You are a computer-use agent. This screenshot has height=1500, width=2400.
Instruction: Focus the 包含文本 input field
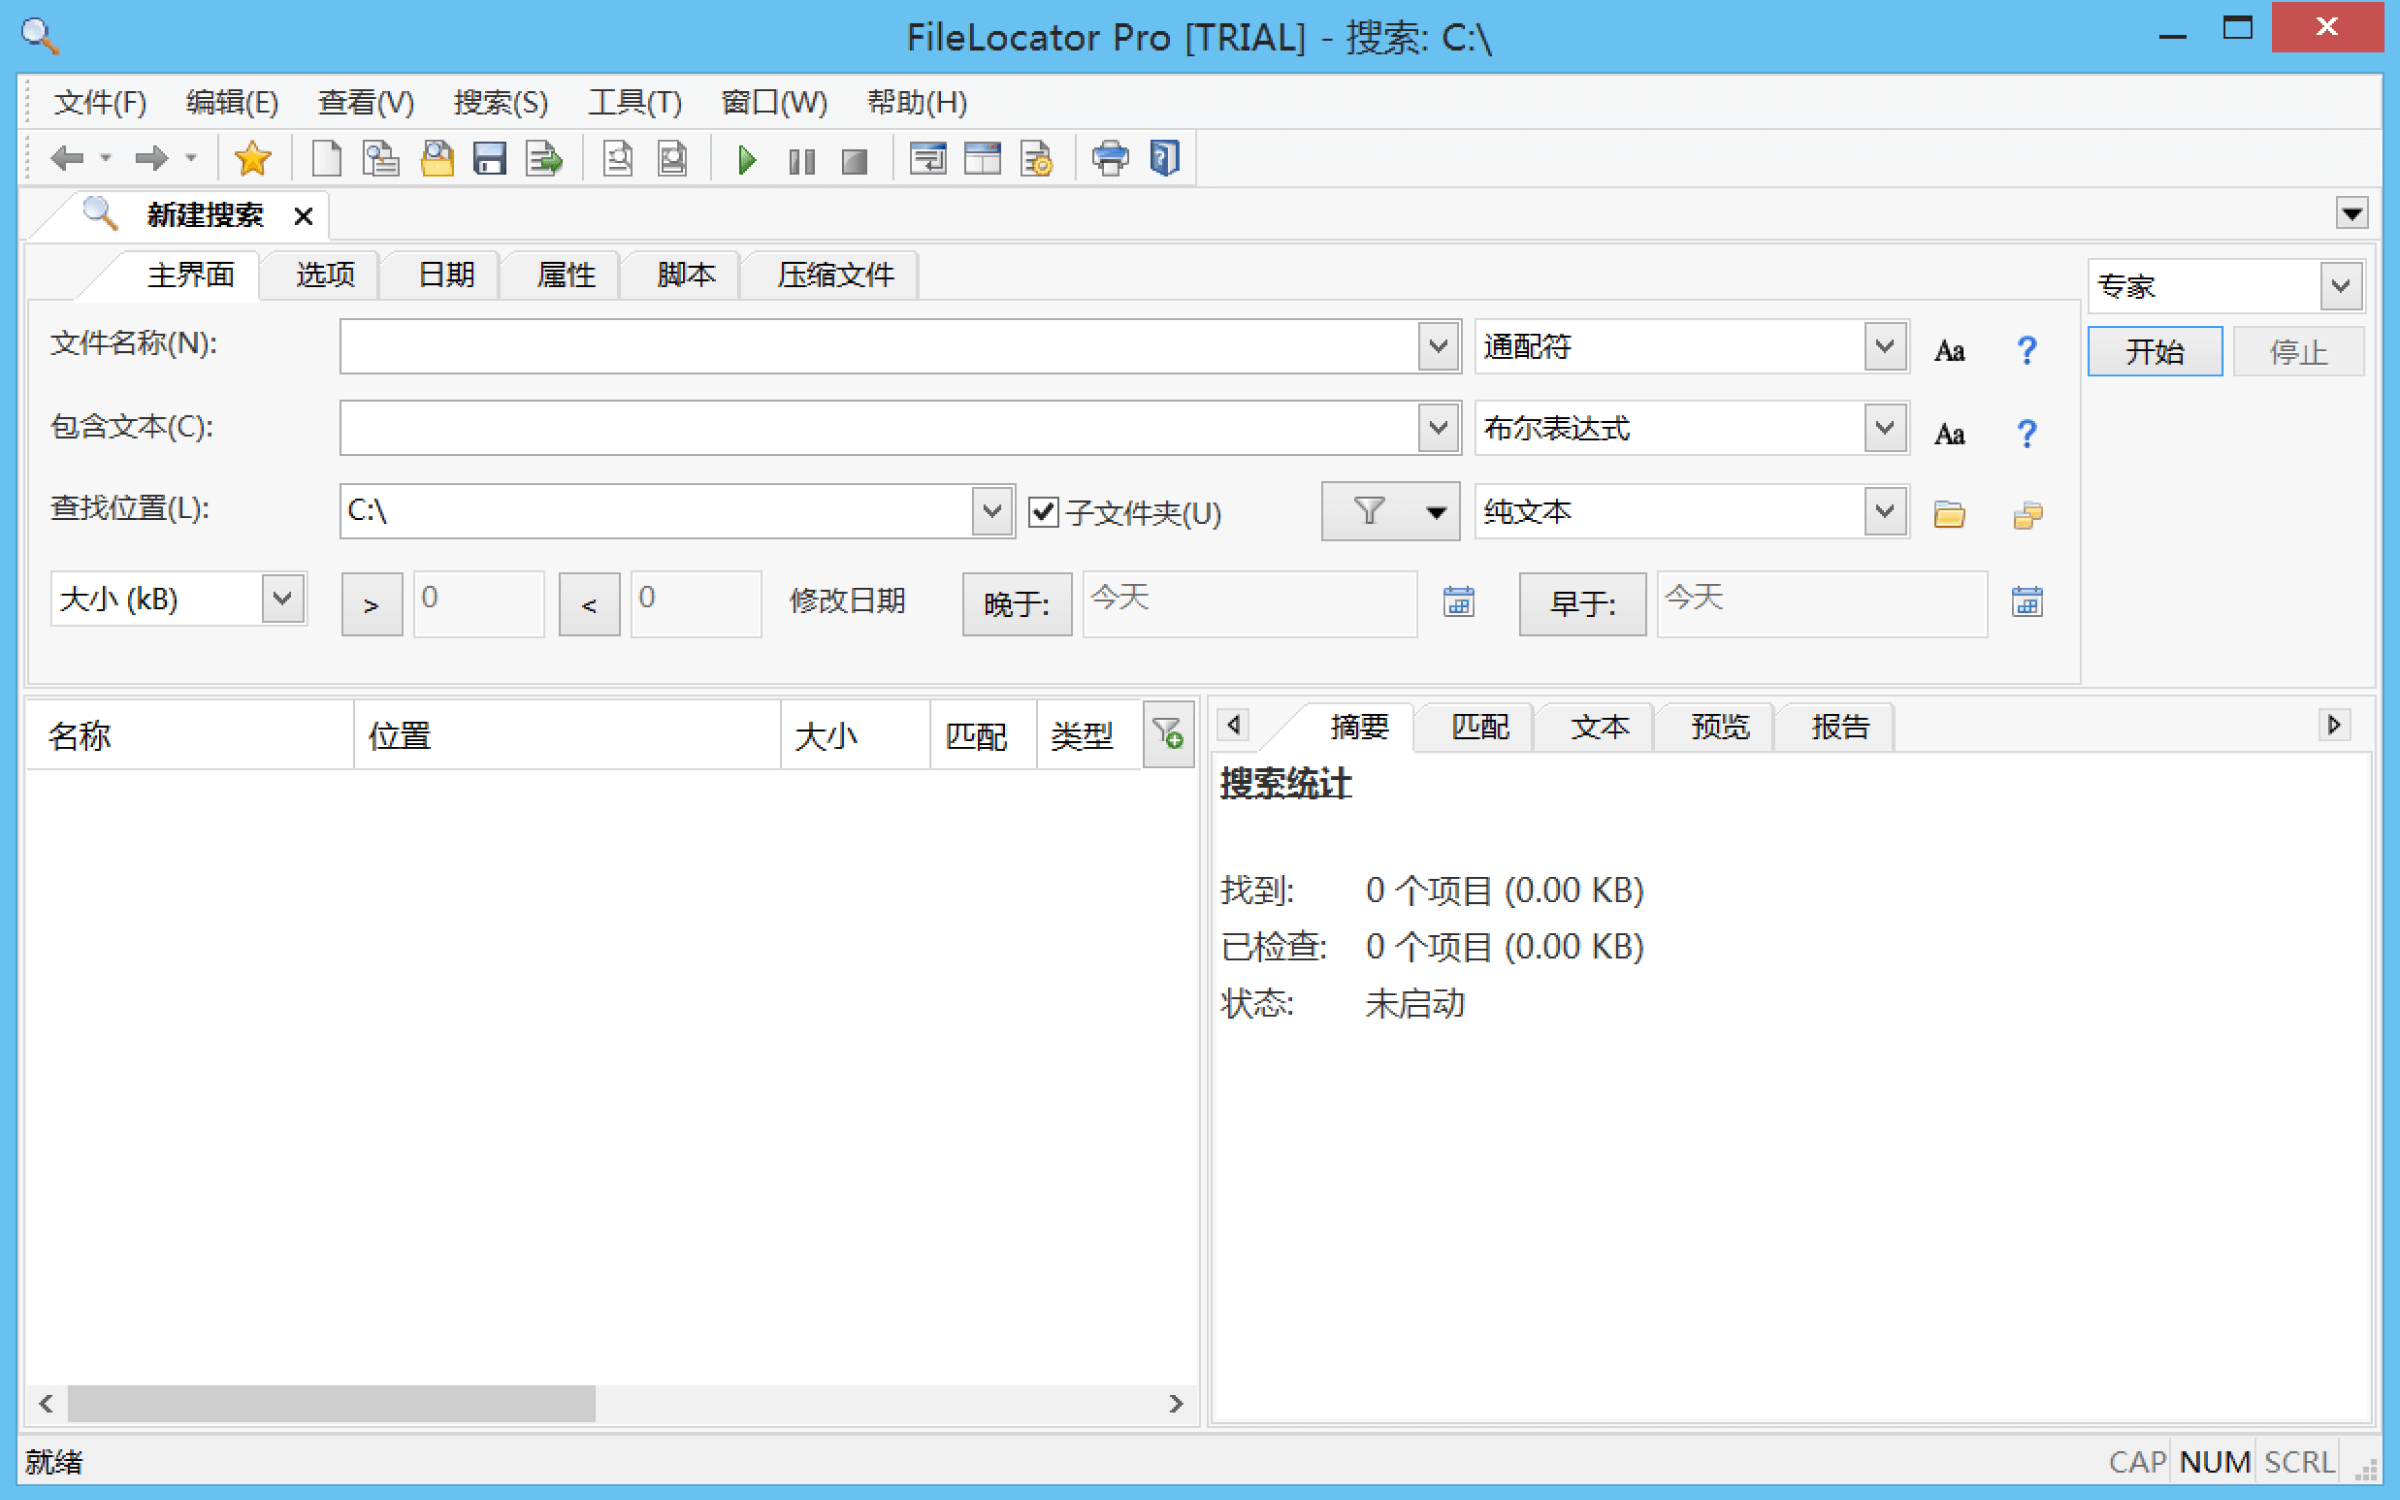point(878,428)
